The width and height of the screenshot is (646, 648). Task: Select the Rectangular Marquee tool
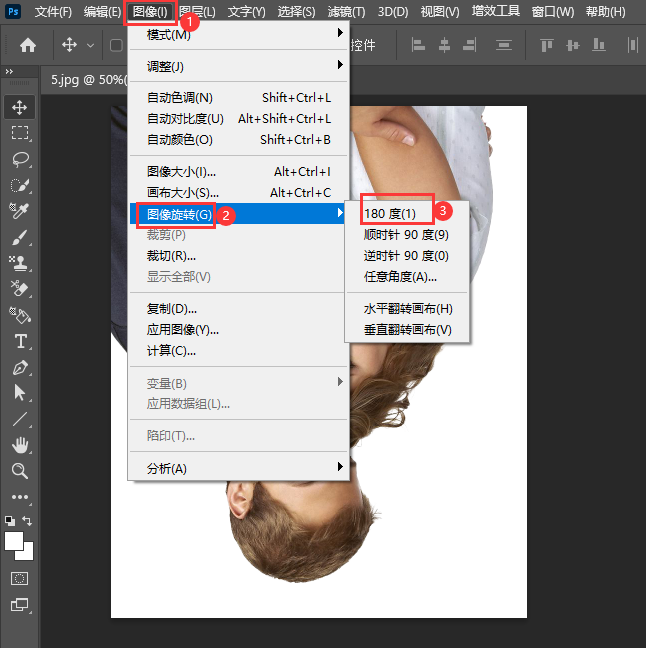tap(19, 133)
